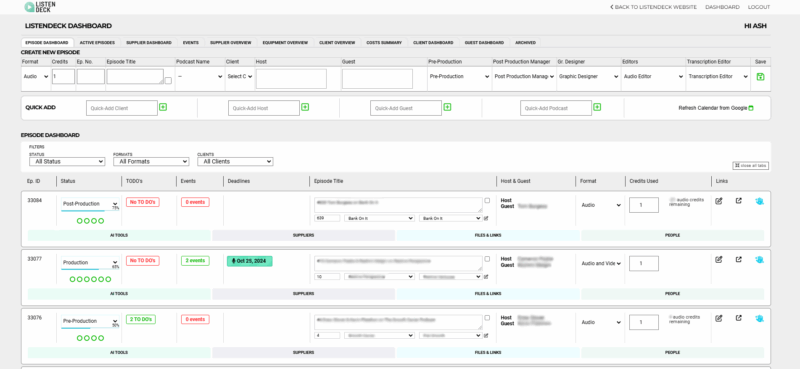Click the 75% progress bar of episode 33084
The height and width of the screenshot is (369, 800).
click(x=90, y=211)
